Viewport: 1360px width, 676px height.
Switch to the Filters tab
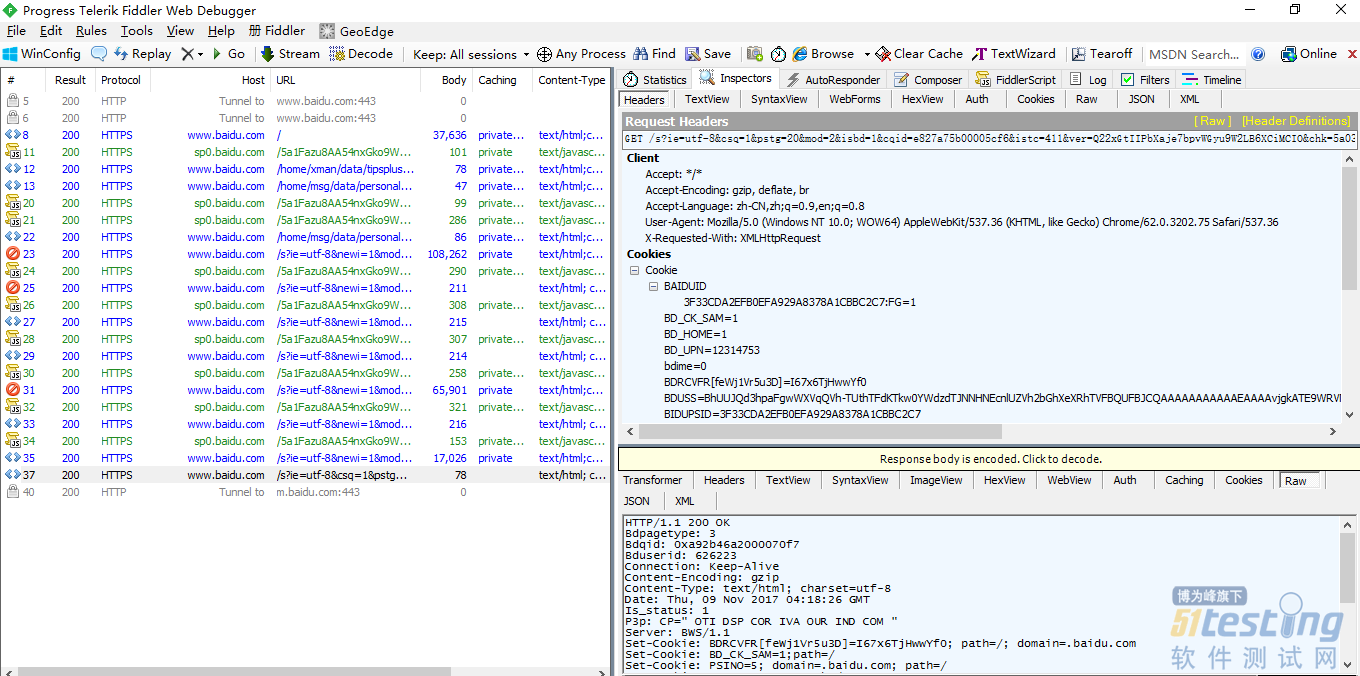[x=1145, y=79]
